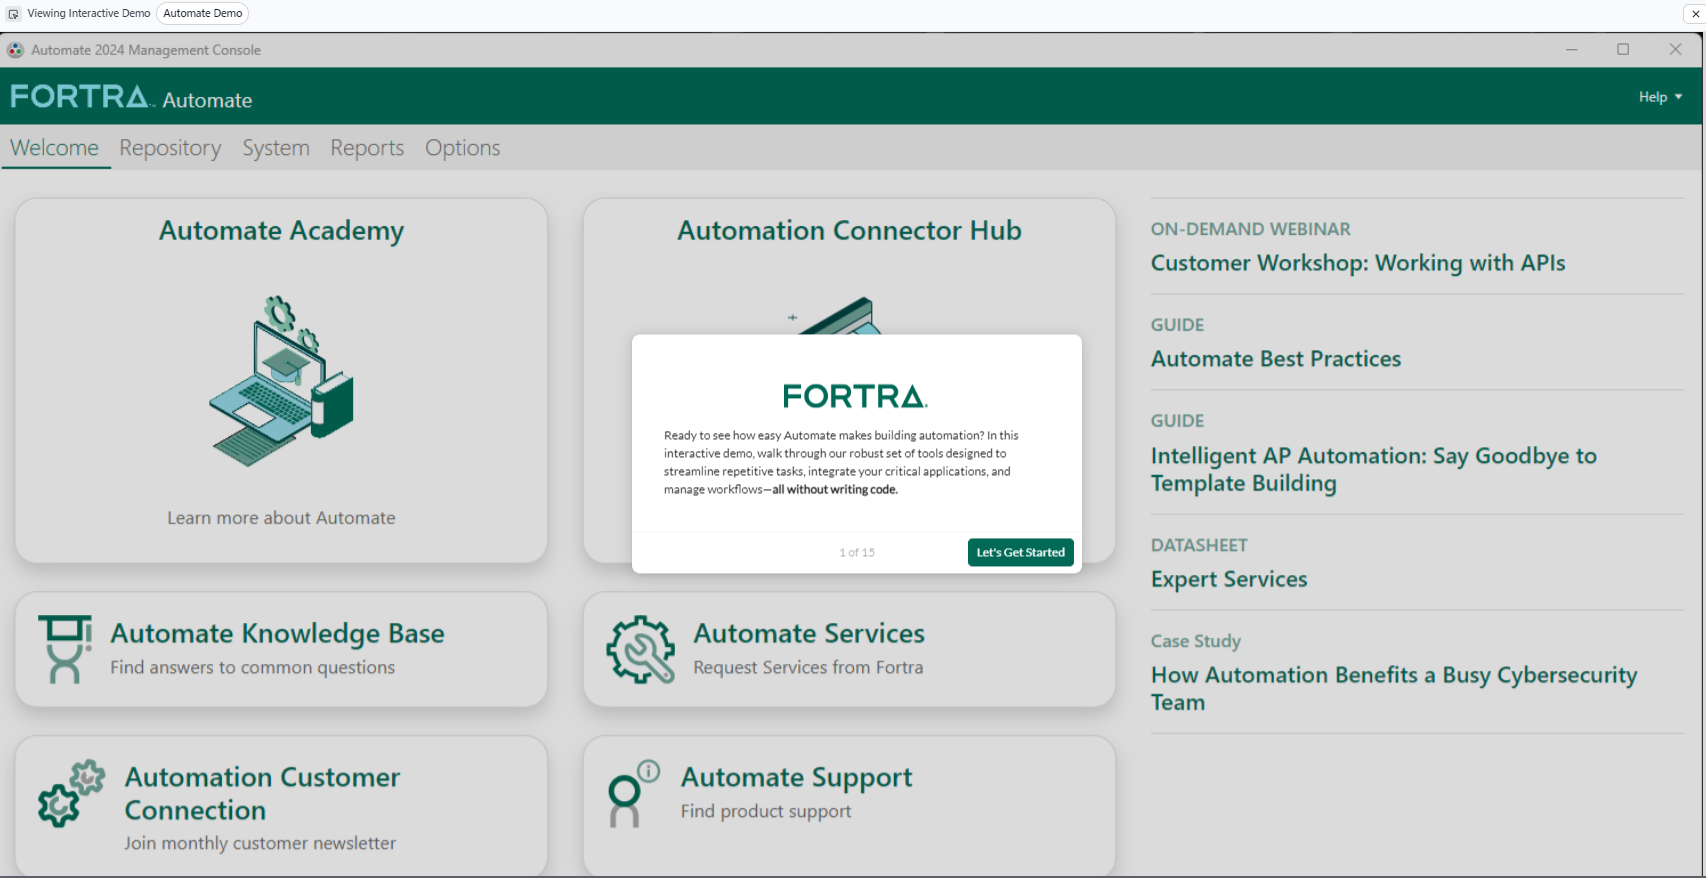Close the interactive demo viewer with X
The image size is (1706, 878).
[x=1695, y=14]
